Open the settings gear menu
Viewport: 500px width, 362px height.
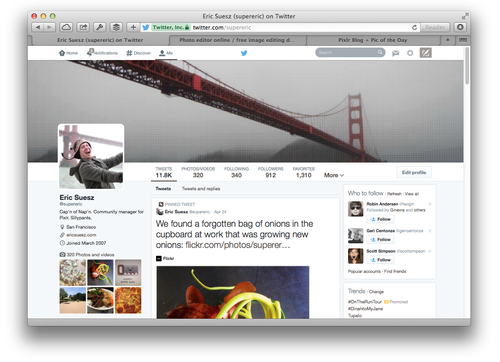(410, 53)
